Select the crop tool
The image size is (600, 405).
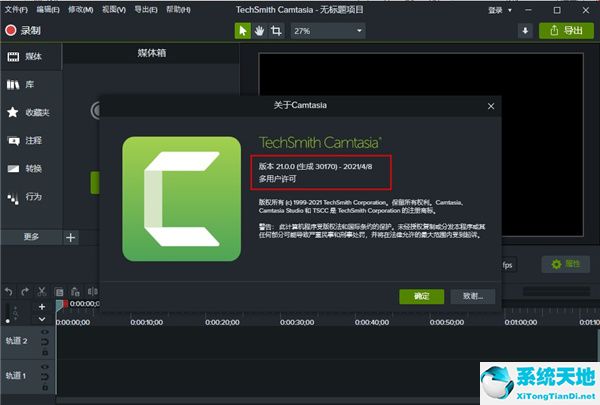tap(276, 31)
